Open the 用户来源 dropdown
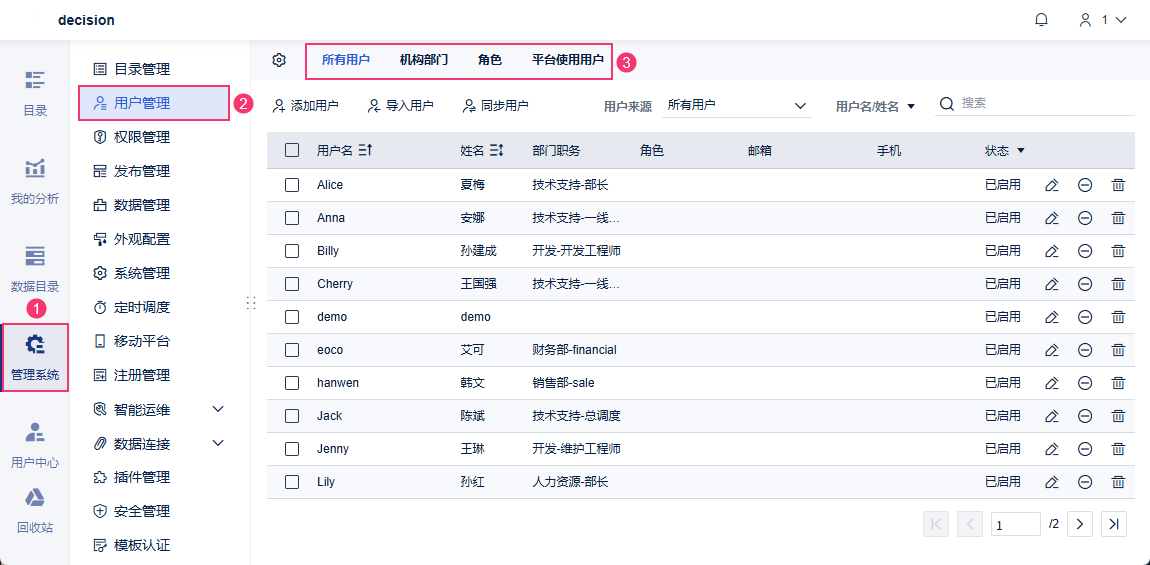Image resolution: width=1150 pixels, height=565 pixels. (737, 105)
